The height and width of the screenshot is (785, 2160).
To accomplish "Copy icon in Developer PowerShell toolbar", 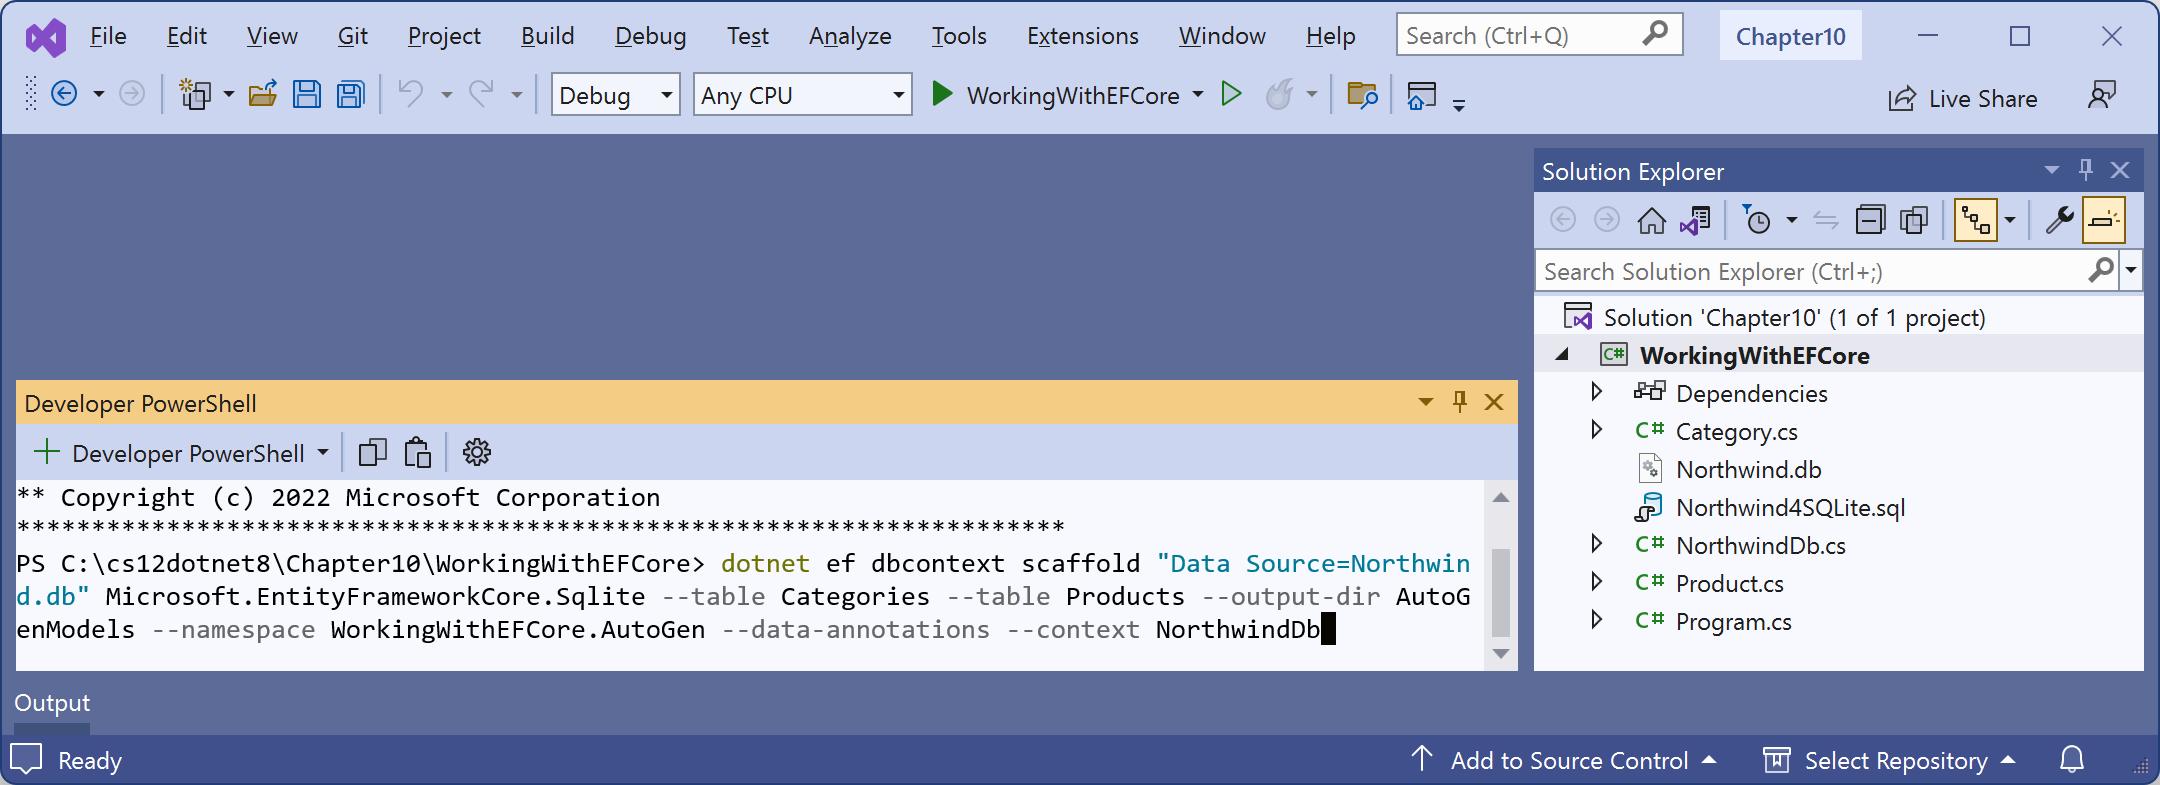I will [x=373, y=453].
